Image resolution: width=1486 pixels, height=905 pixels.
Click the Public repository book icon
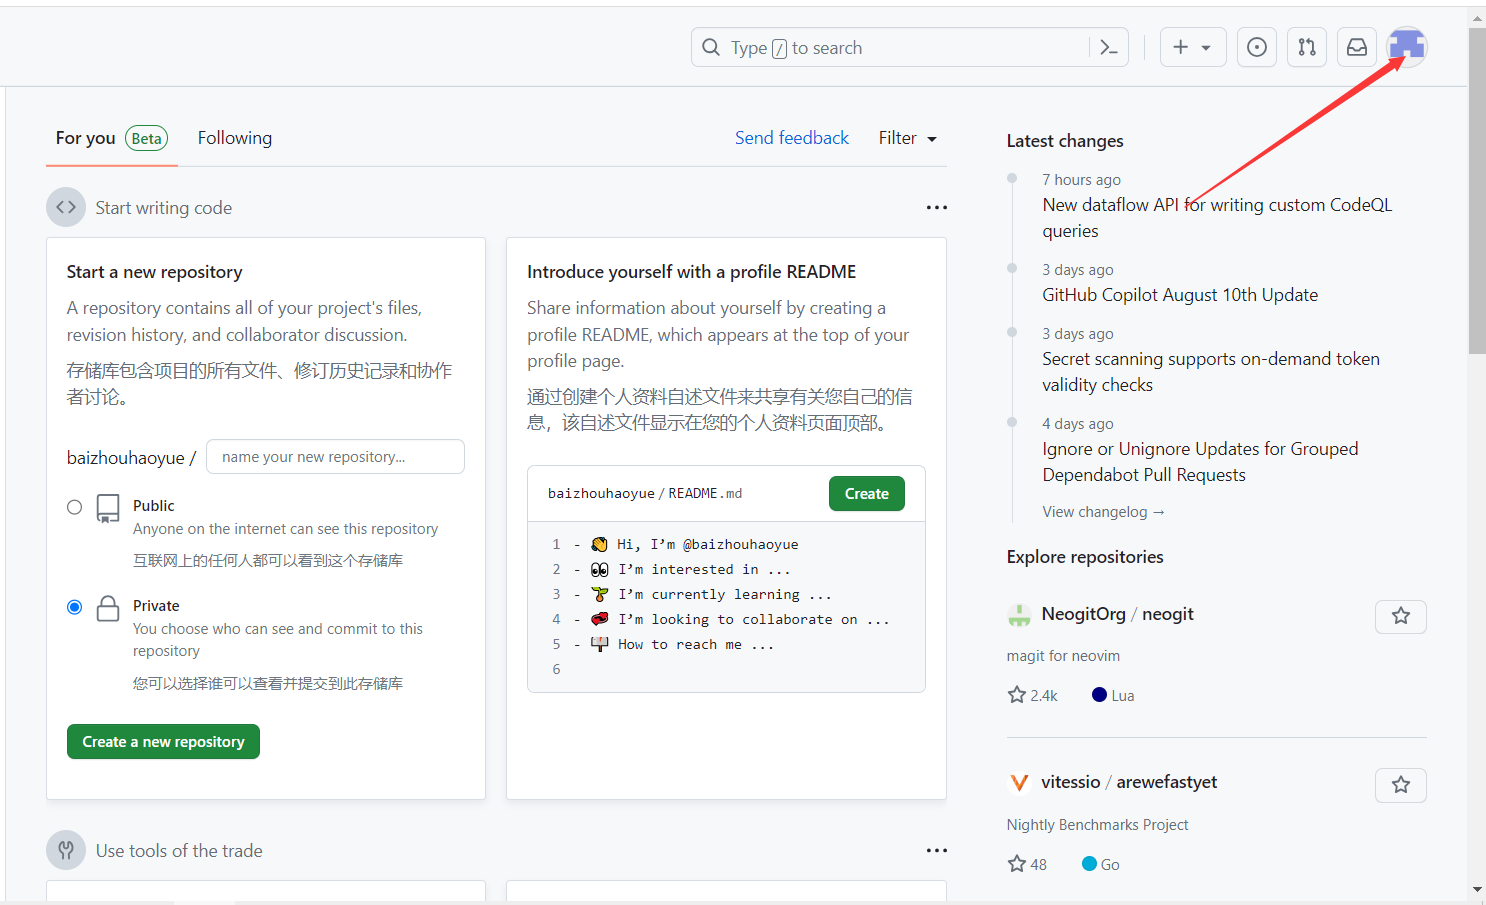tap(108, 508)
